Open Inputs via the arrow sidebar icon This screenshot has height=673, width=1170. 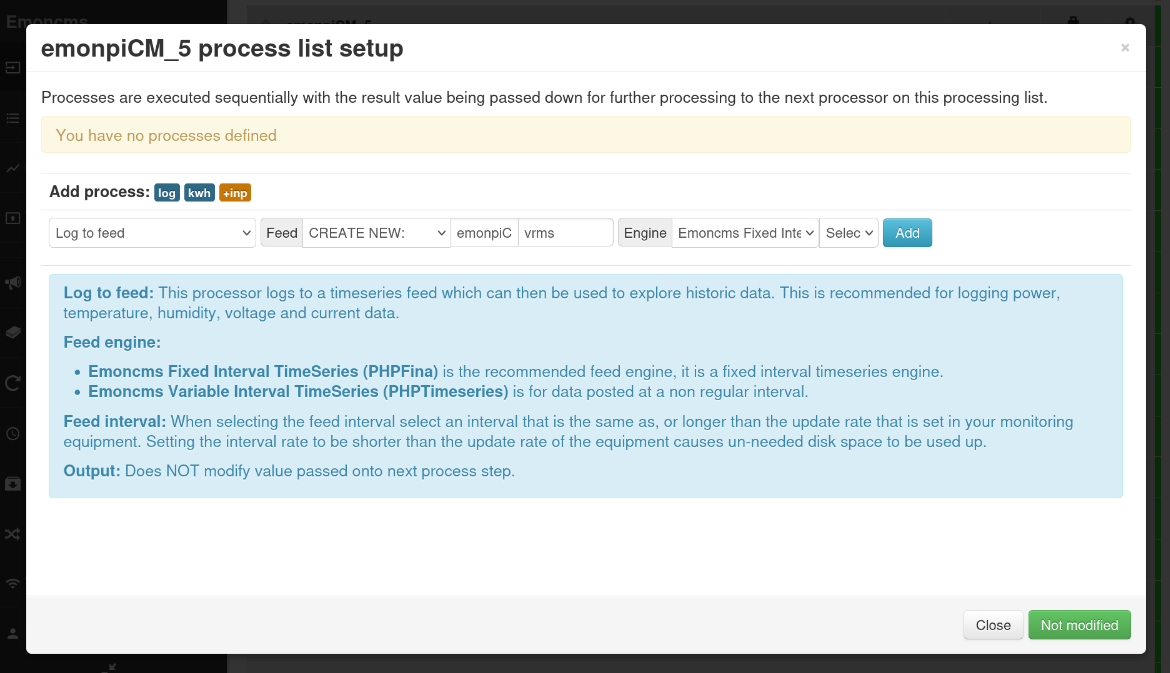click(x=12, y=68)
